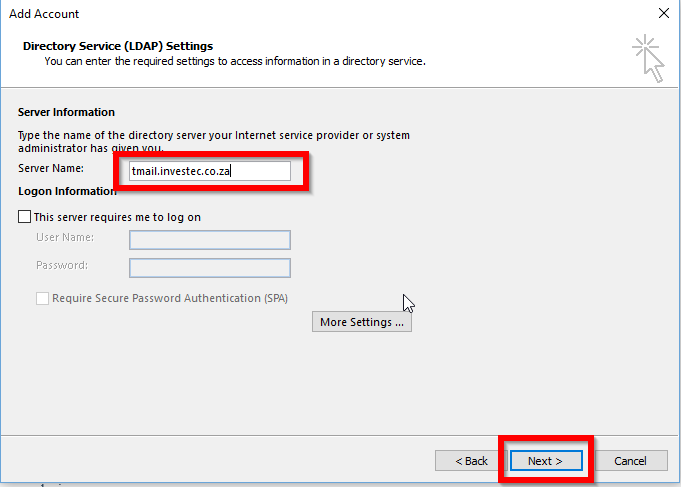
Task: Click the Logon Information section label
Action: click(x=67, y=191)
